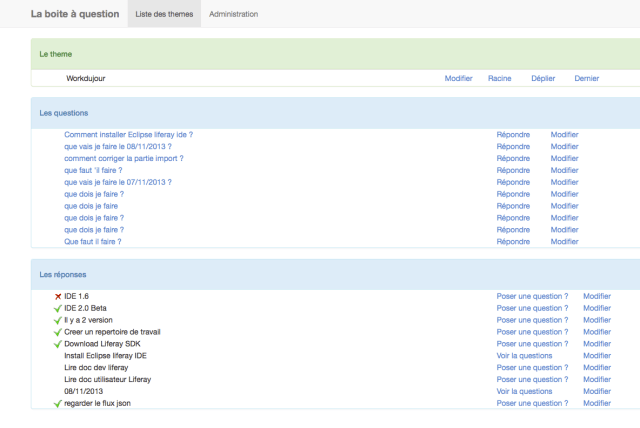Click Voir la questions for 08/11/2013 response
The image size is (640, 428).
point(524,391)
